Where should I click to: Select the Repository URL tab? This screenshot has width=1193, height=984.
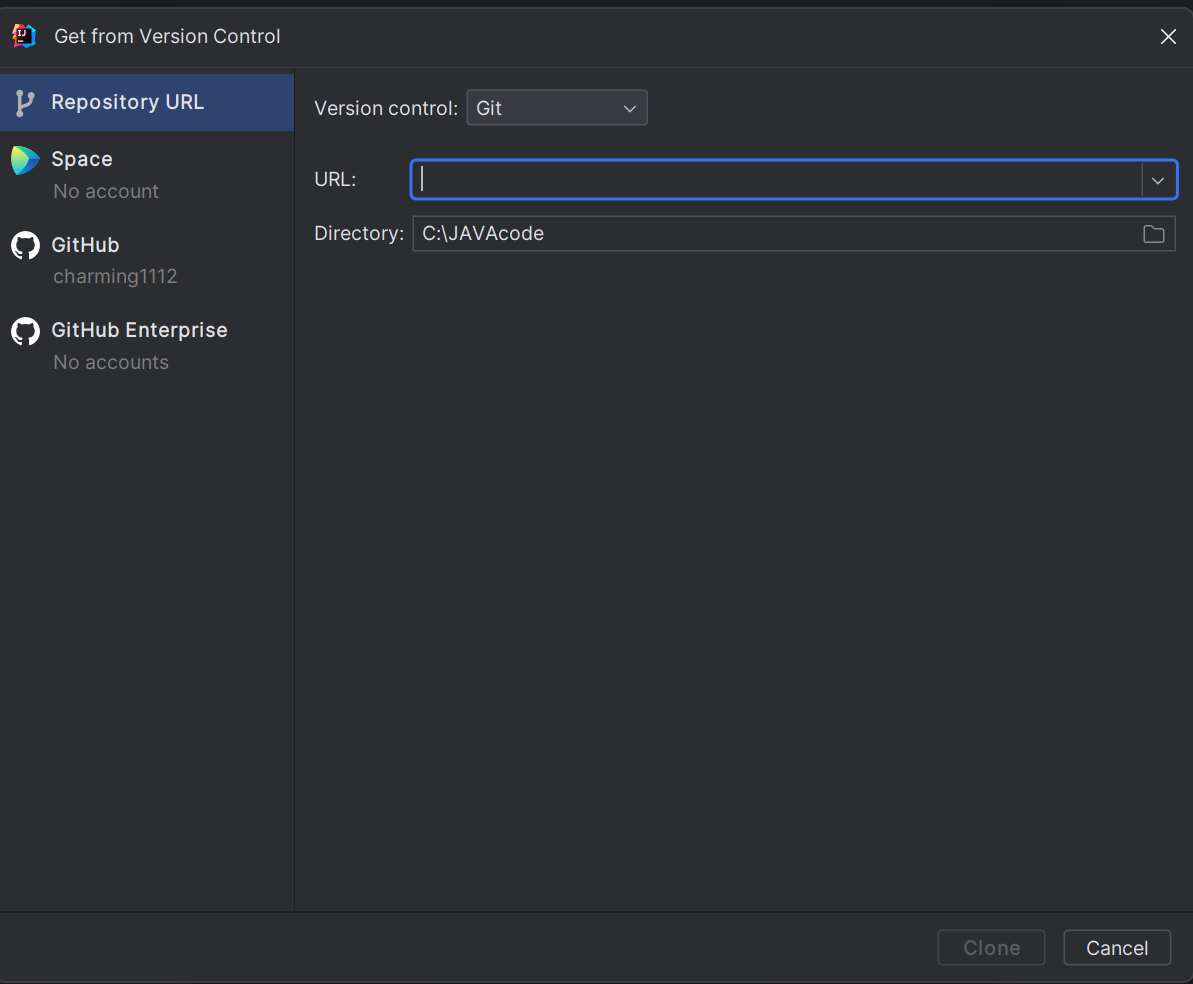[x=147, y=102]
